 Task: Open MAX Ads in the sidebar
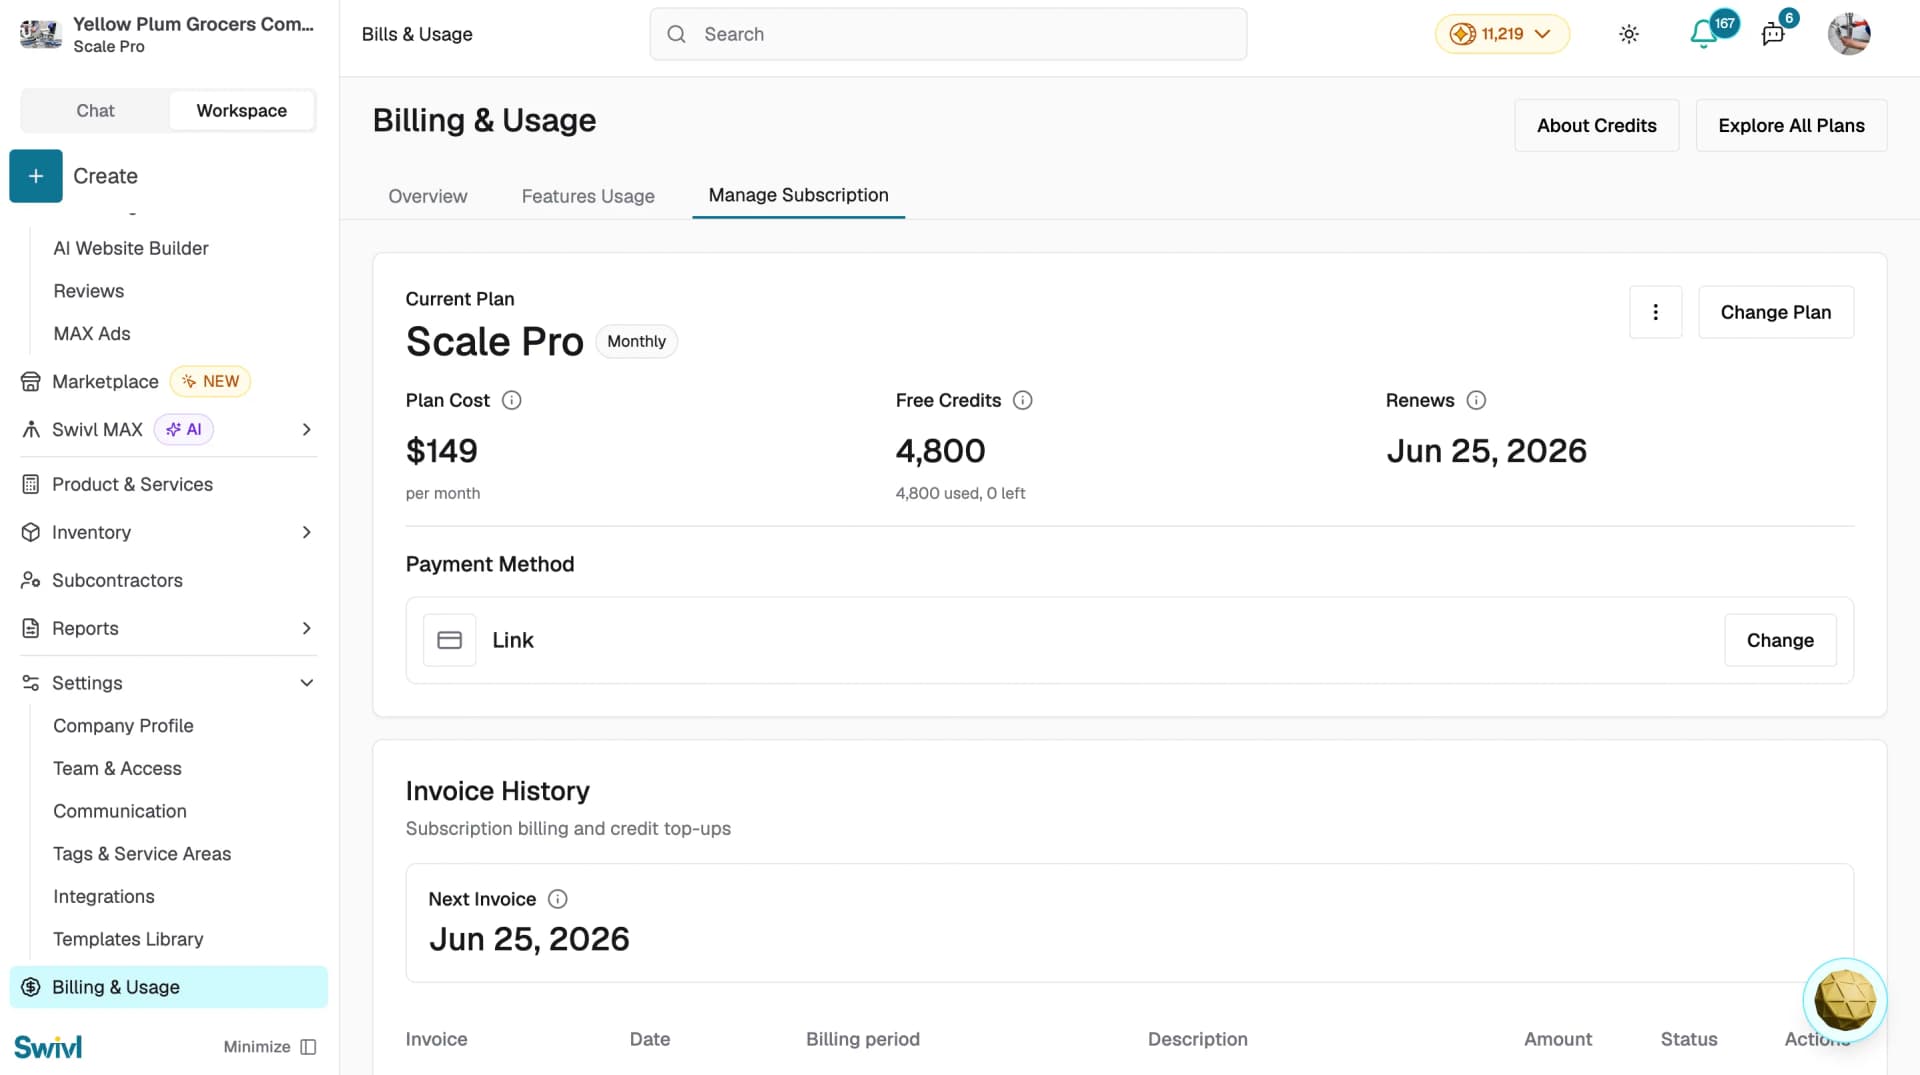tap(92, 334)
